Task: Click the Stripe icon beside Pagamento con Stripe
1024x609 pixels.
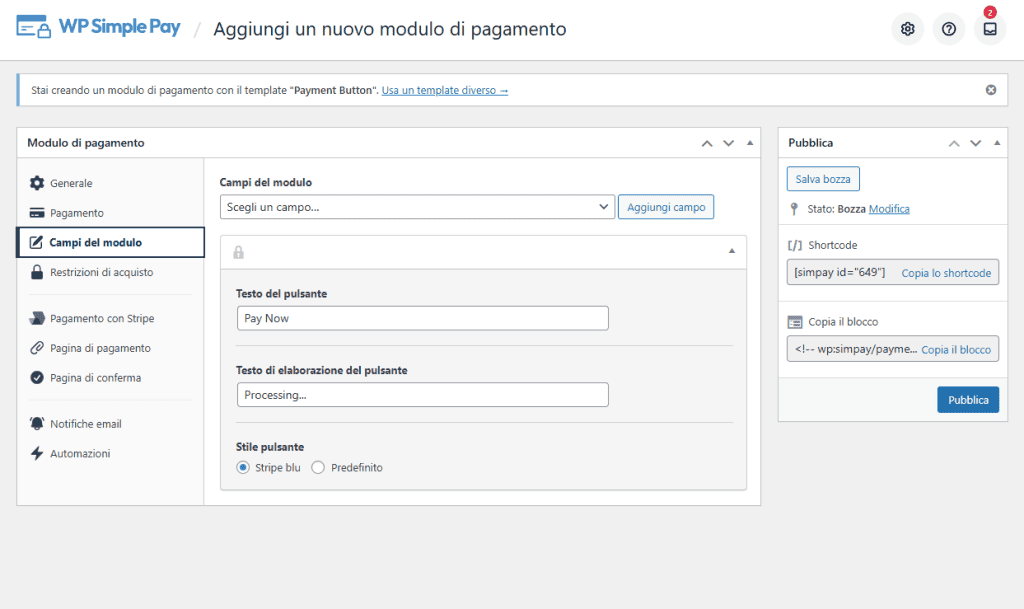Action: point(37,319)
